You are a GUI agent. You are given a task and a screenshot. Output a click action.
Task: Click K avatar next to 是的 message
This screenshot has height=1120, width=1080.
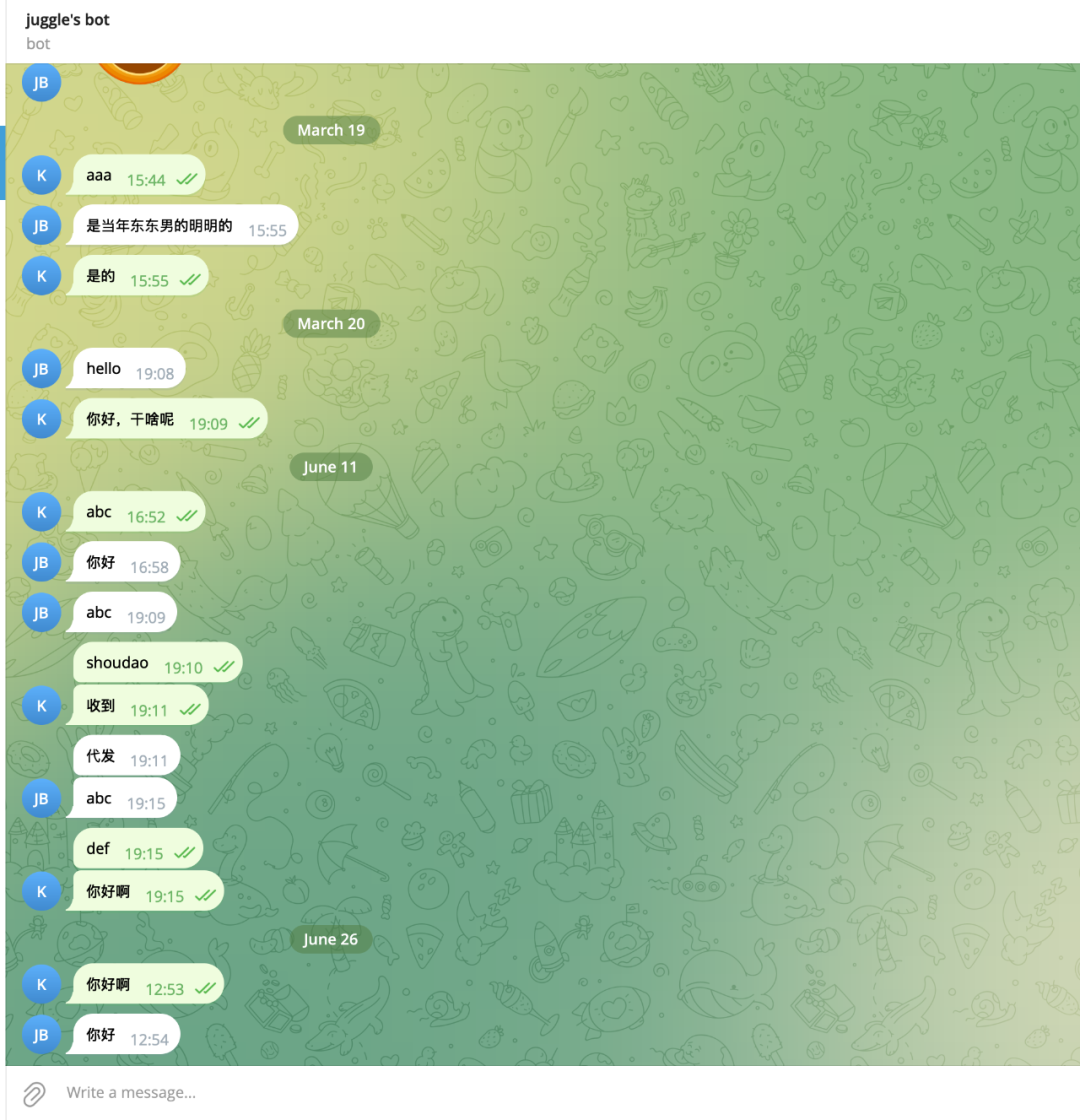pos(41,276)
